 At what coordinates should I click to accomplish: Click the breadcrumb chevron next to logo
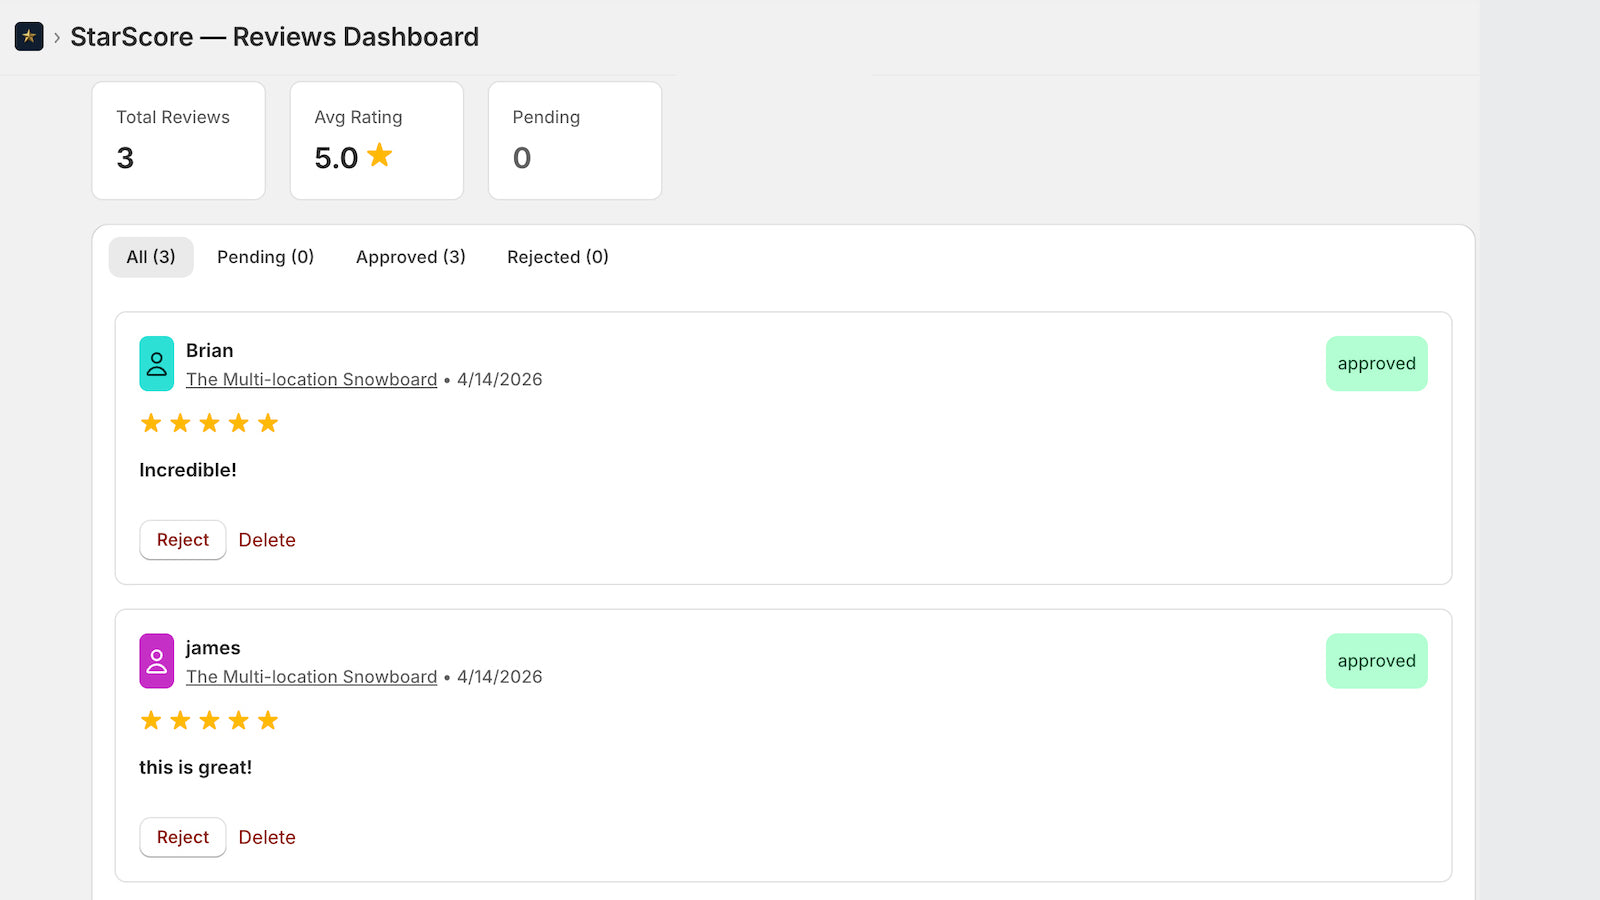coord(57,37)
